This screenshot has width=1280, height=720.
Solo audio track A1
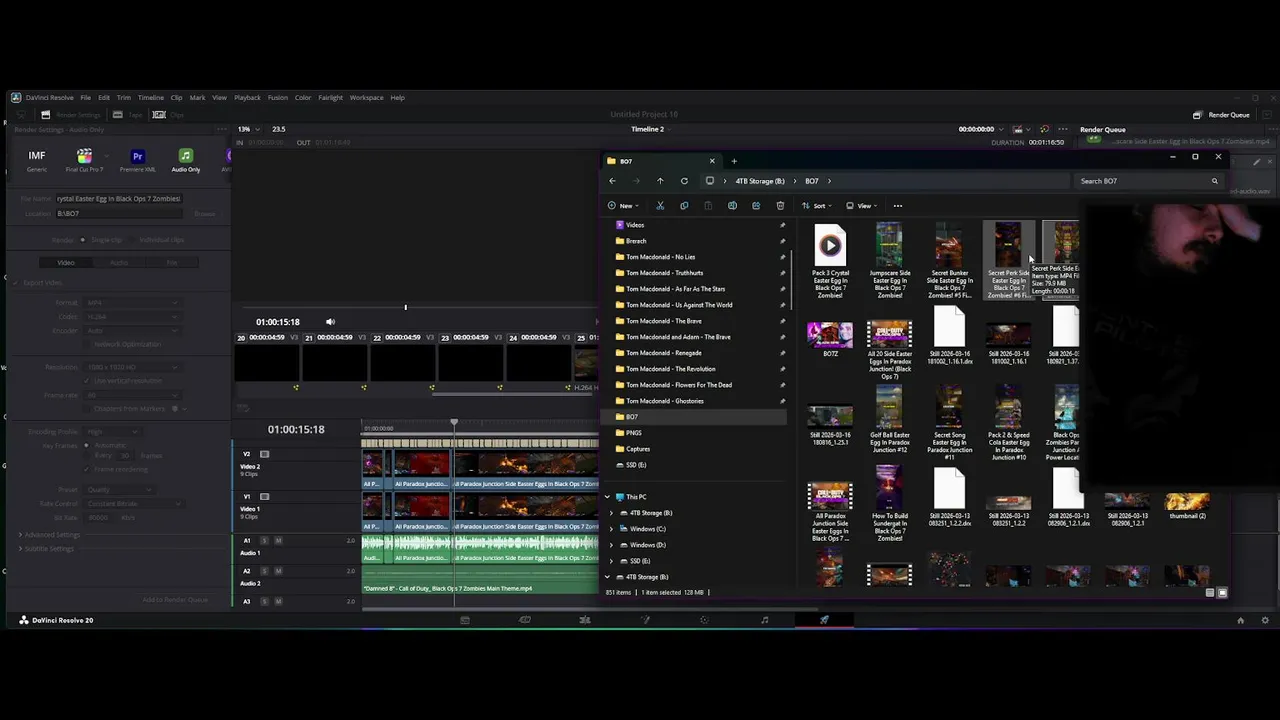coord(266,541)
